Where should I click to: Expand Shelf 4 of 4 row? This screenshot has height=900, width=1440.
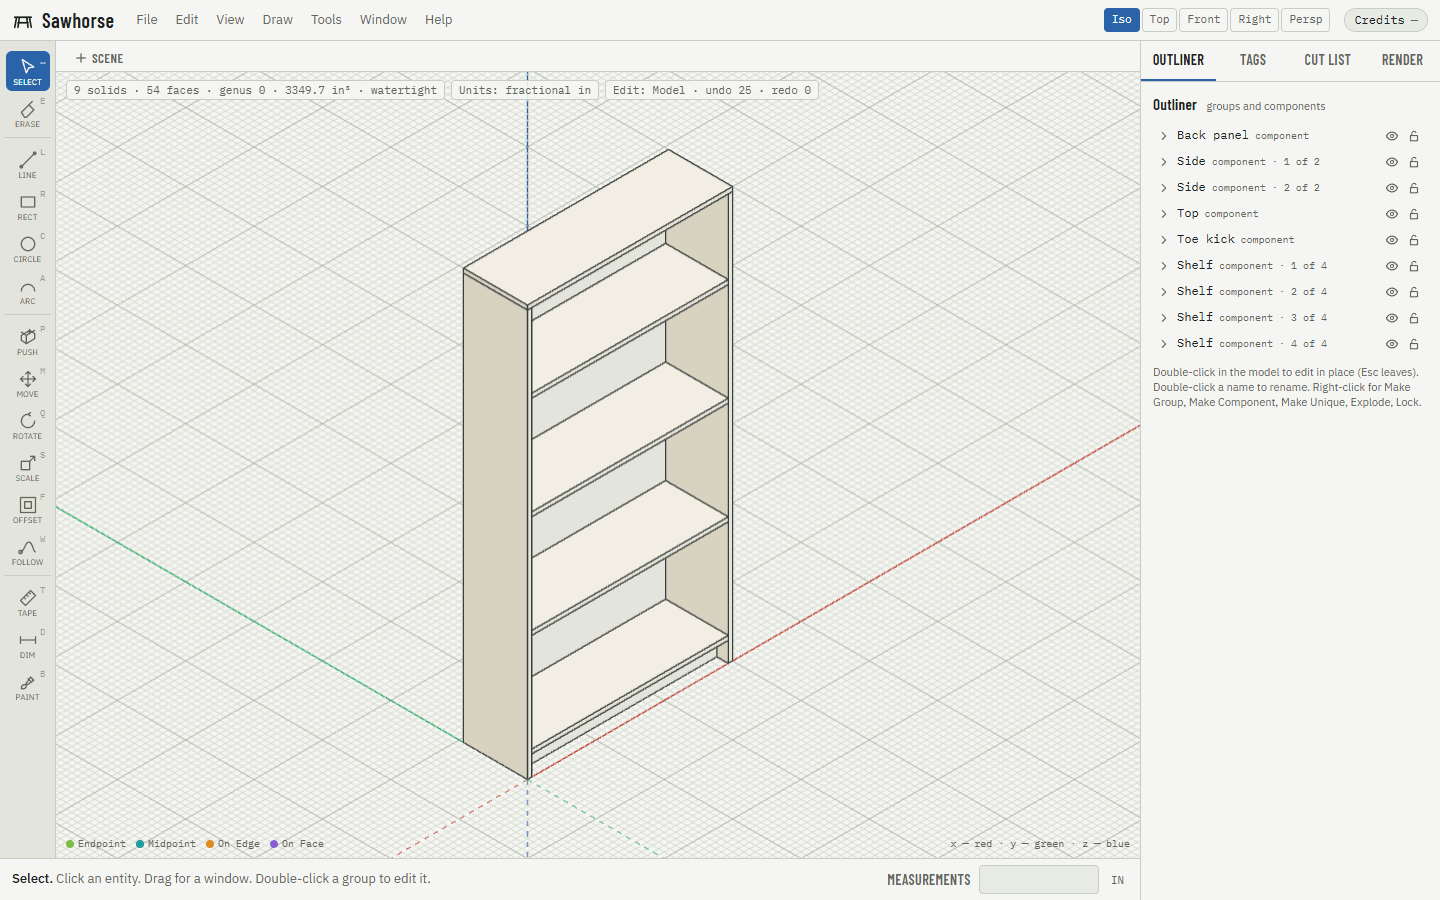1163,344
